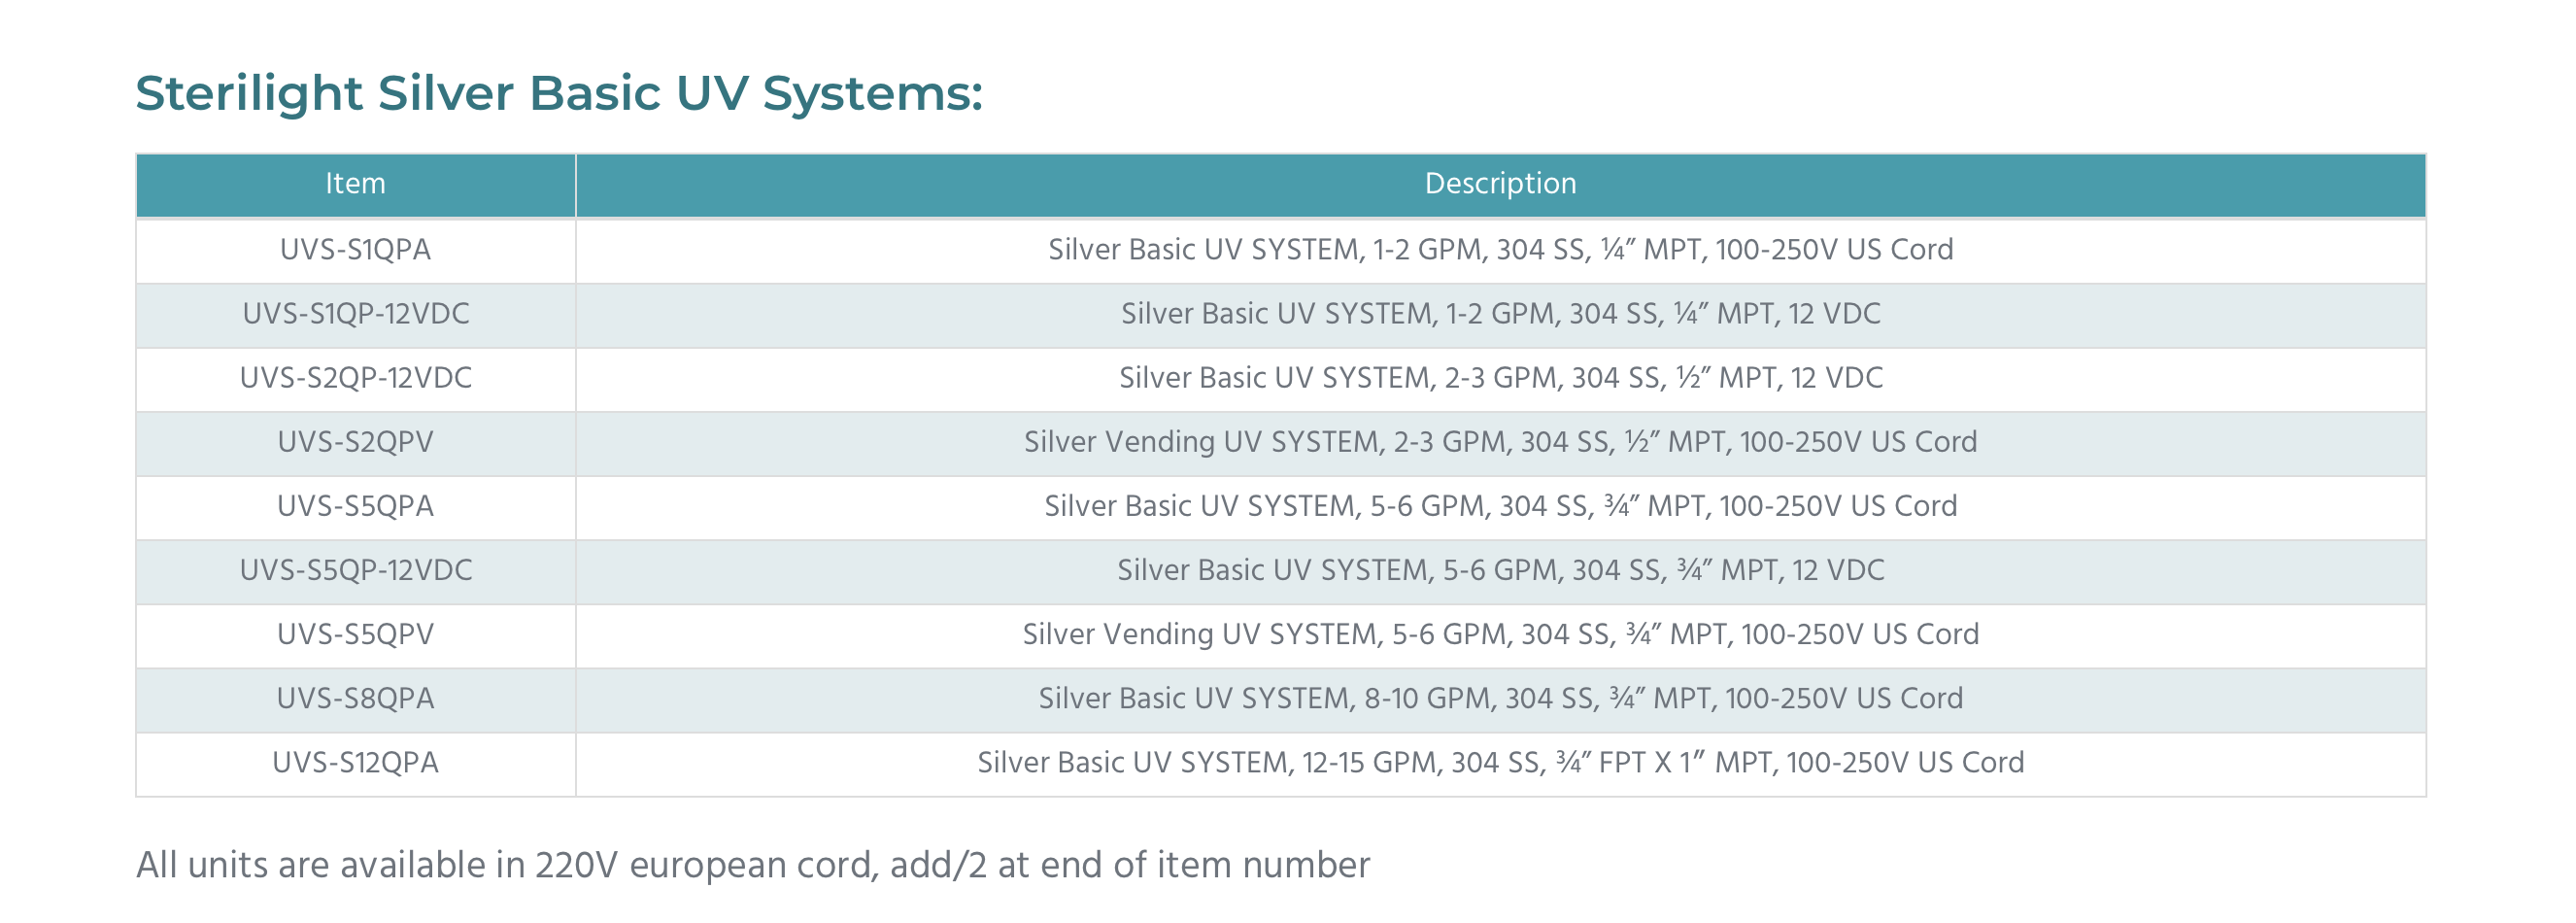Select the UVS-S8QPA item cell
This screenshot has height=923, width=2576.
pos(355,698)
